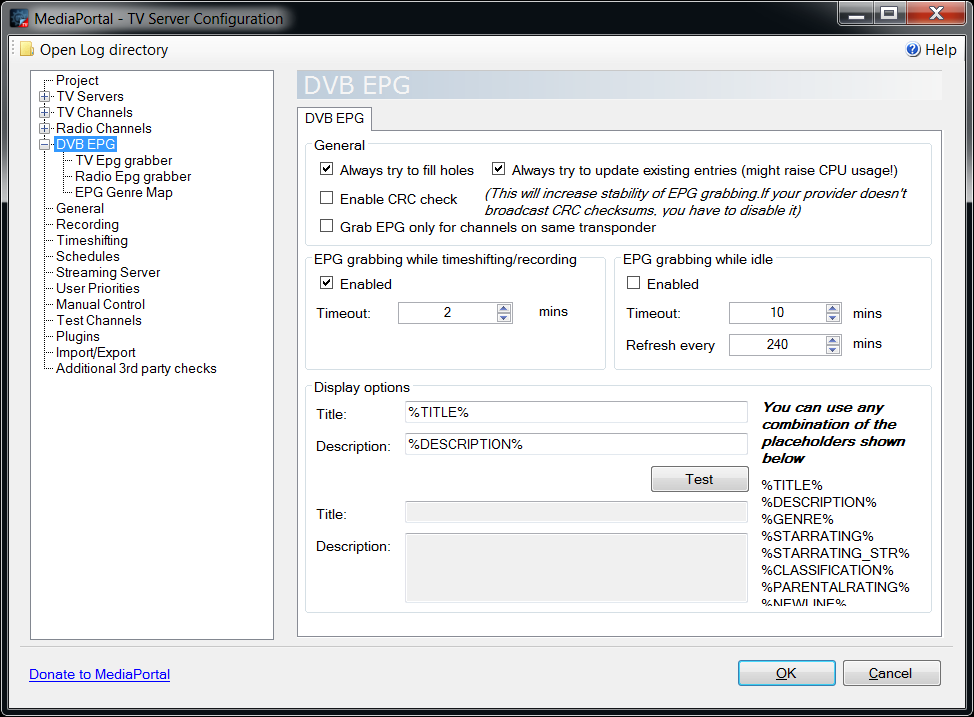Expand the TV Channels tree node

[44, 113]
